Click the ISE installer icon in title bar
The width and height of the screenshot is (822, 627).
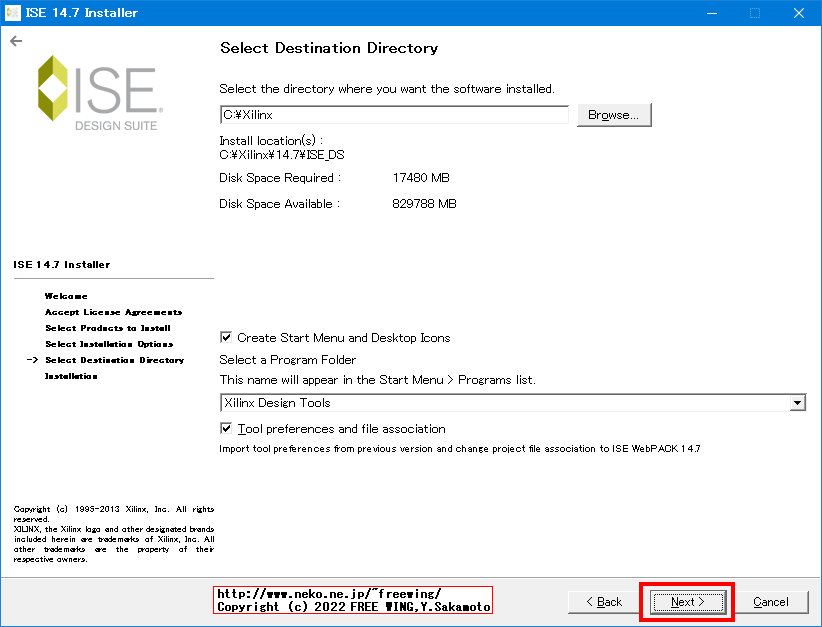13,12
